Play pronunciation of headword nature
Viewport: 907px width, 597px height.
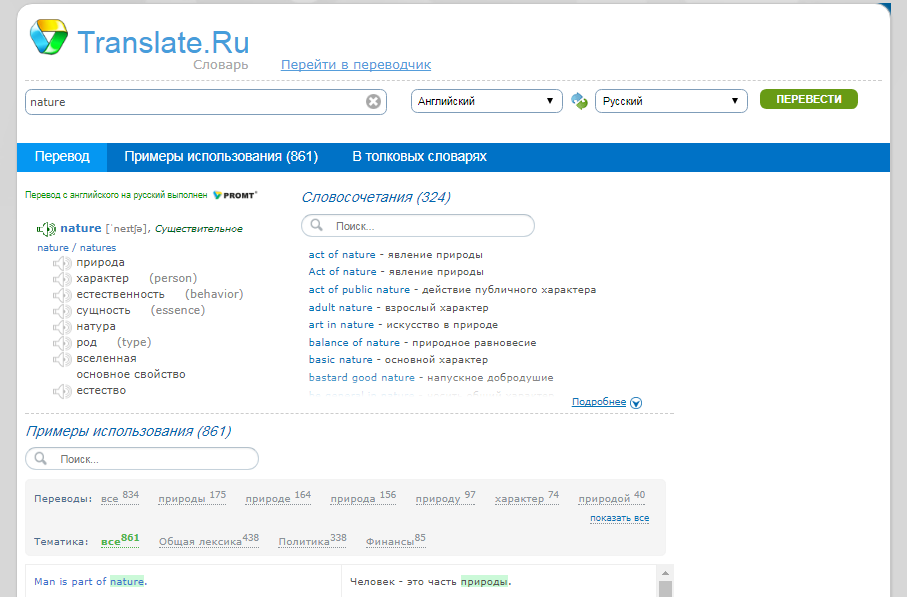click(47, 229)
